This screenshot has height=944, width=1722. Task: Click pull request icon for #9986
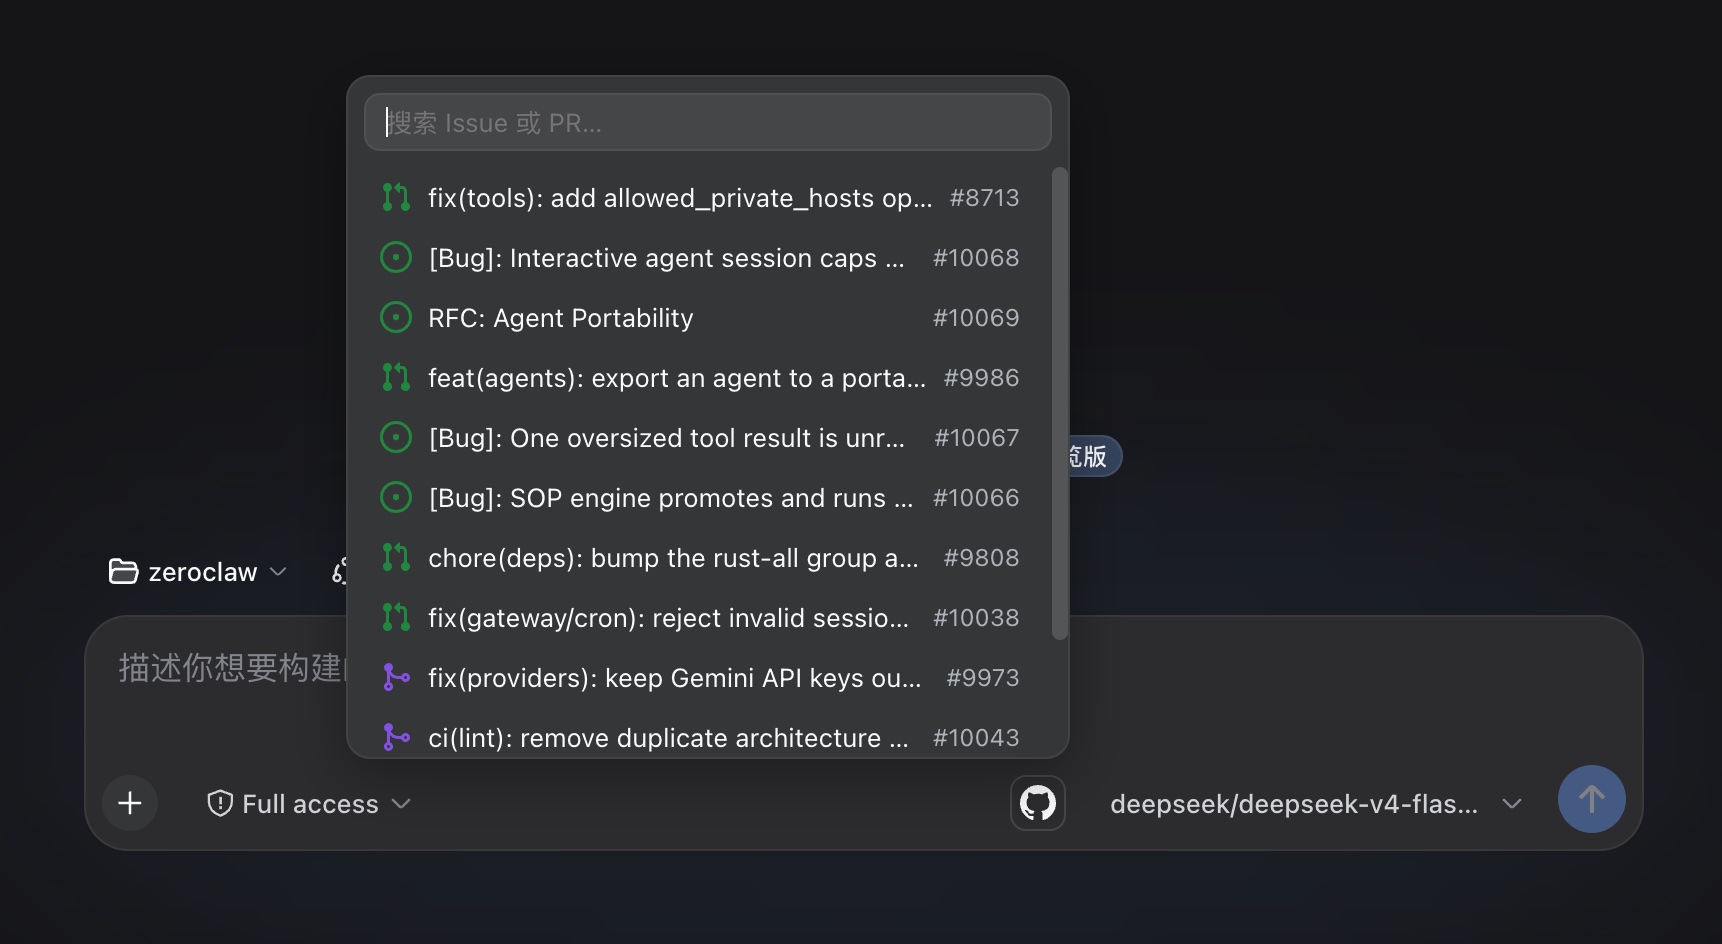[396, 378]
